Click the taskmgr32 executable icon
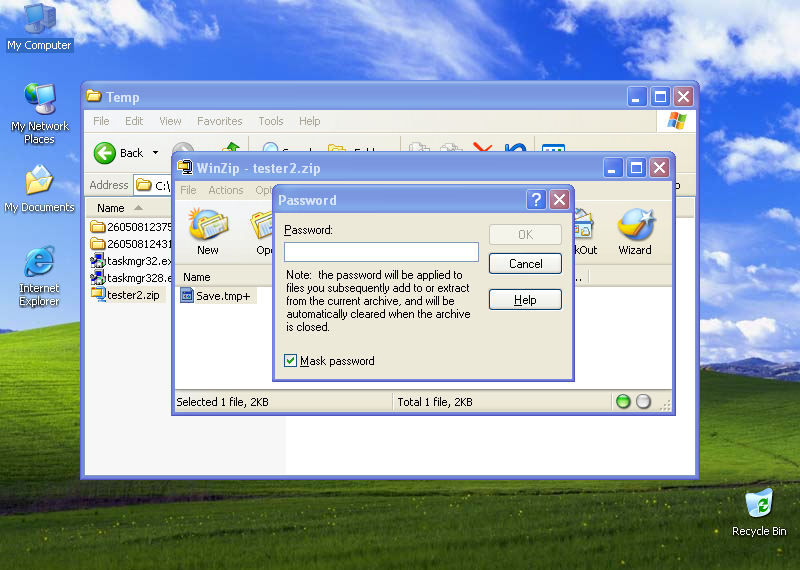The image size is (800, 570). point(97,261)
